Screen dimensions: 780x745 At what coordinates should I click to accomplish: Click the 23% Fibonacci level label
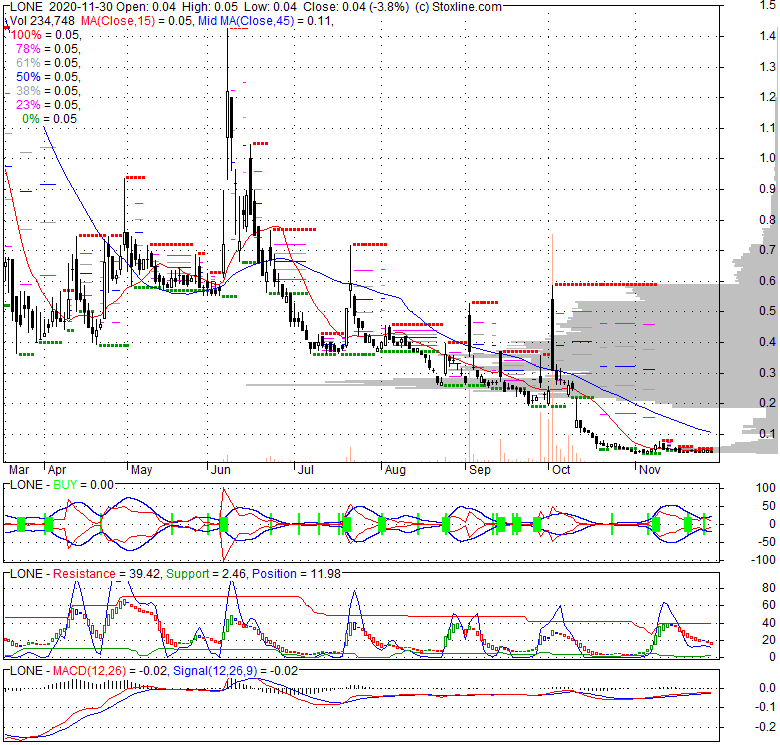[28, 104]
